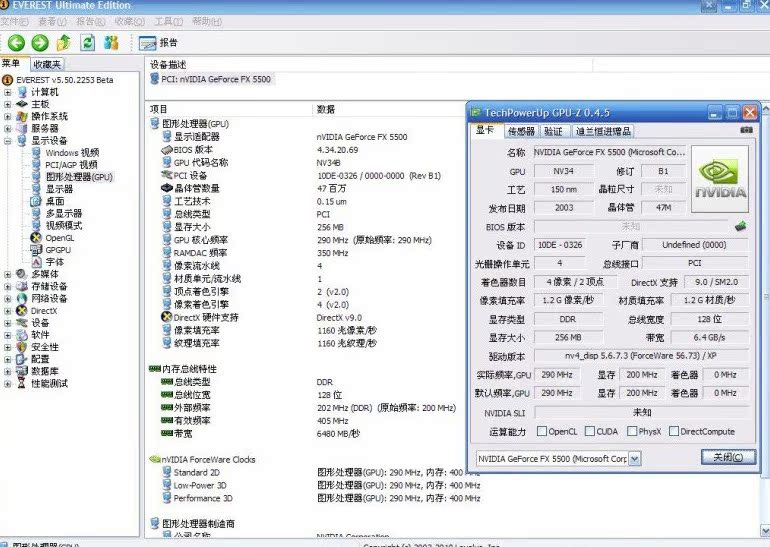Click the Refresh toolbar icon

pyautogui.click(x=87, y=43)
